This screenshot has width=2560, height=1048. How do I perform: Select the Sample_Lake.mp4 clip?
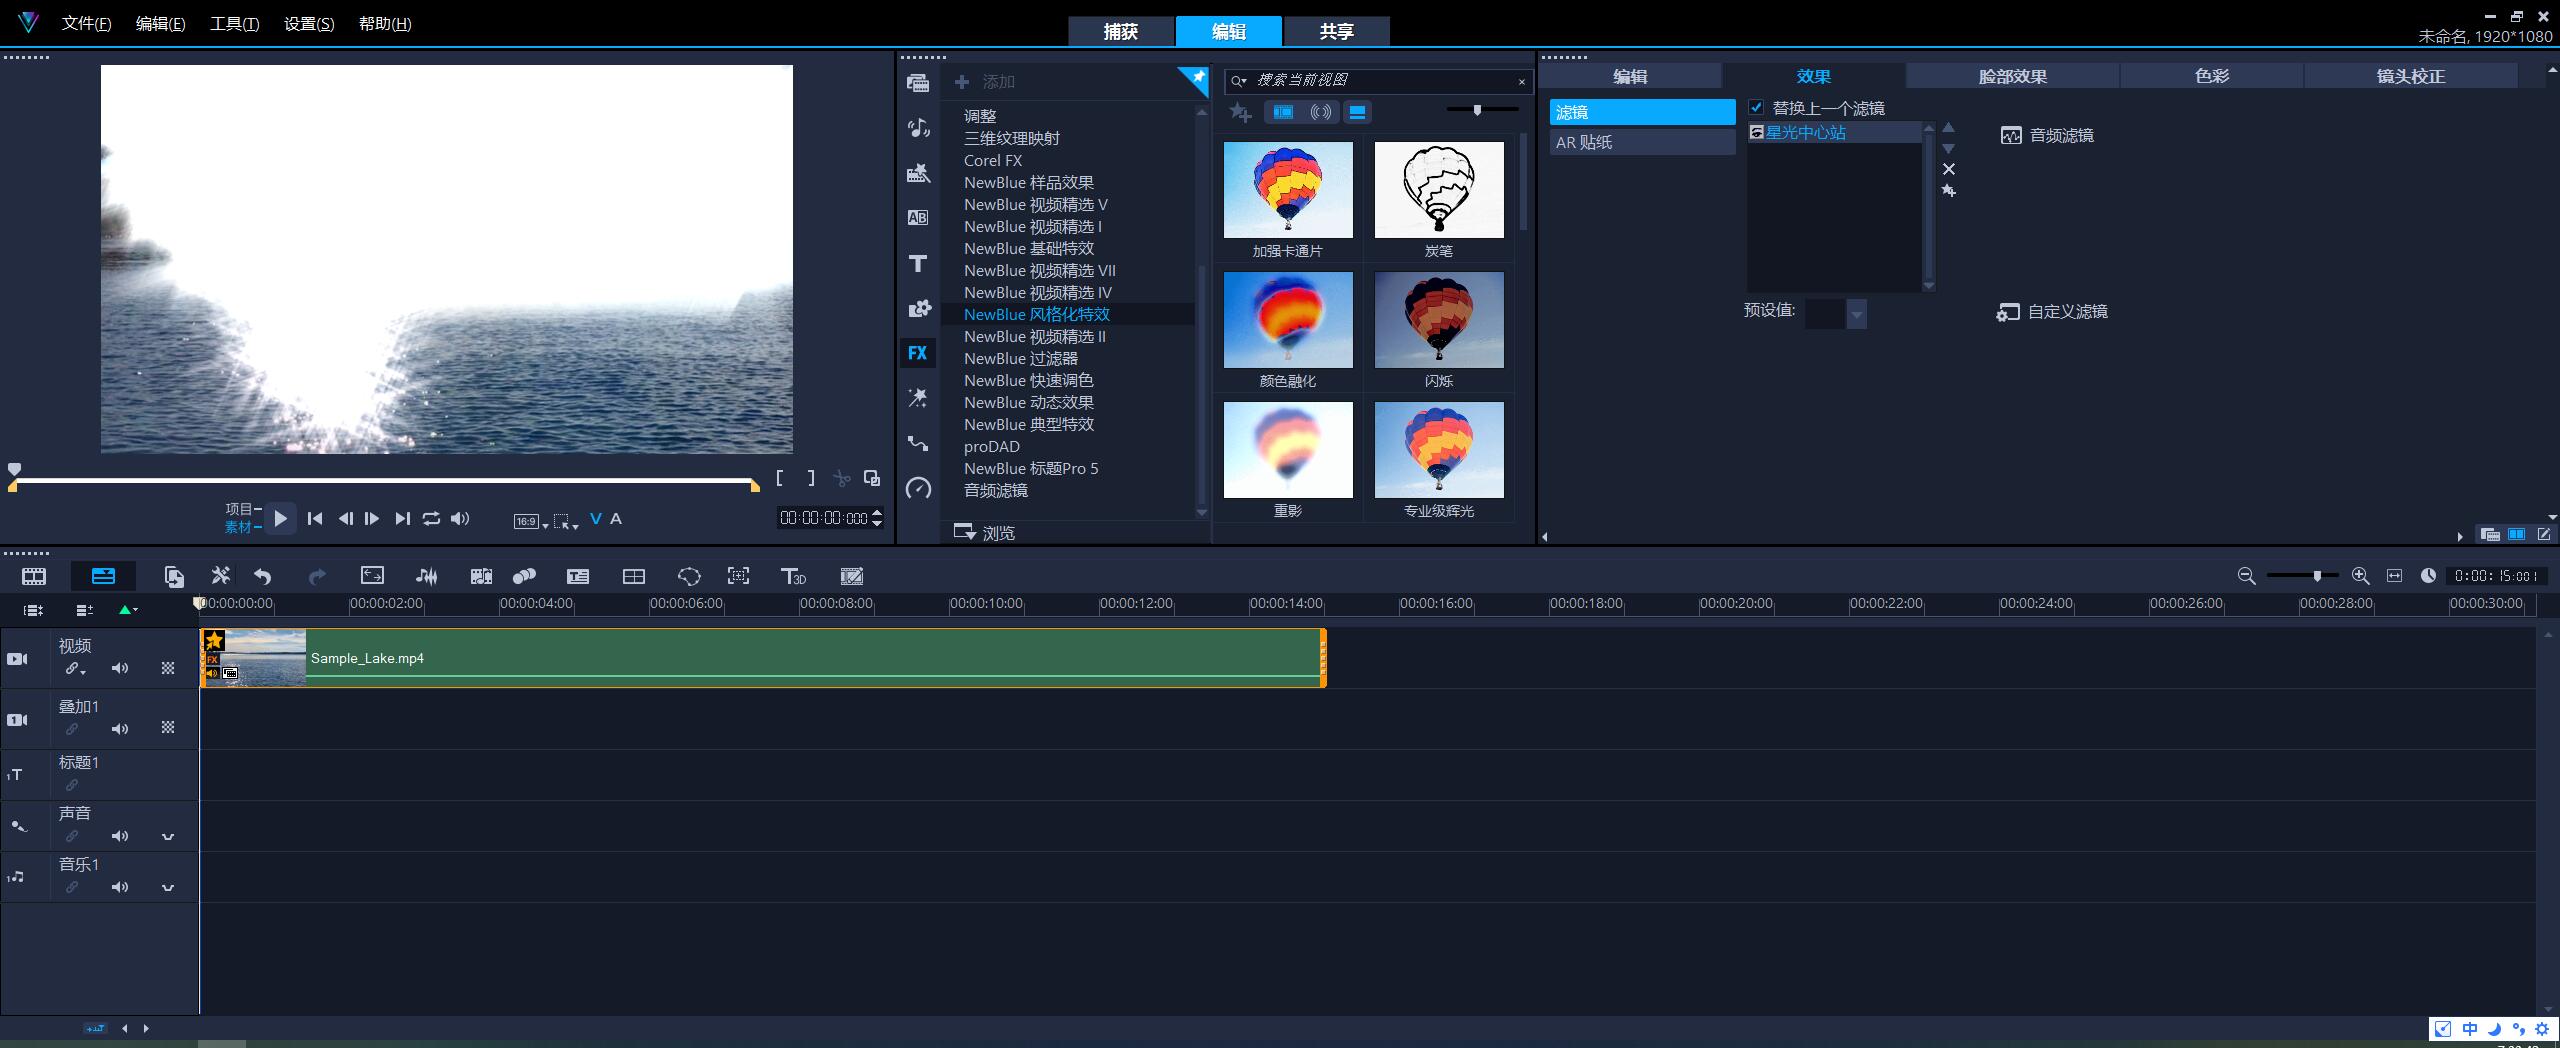click(x=763, y=658)
